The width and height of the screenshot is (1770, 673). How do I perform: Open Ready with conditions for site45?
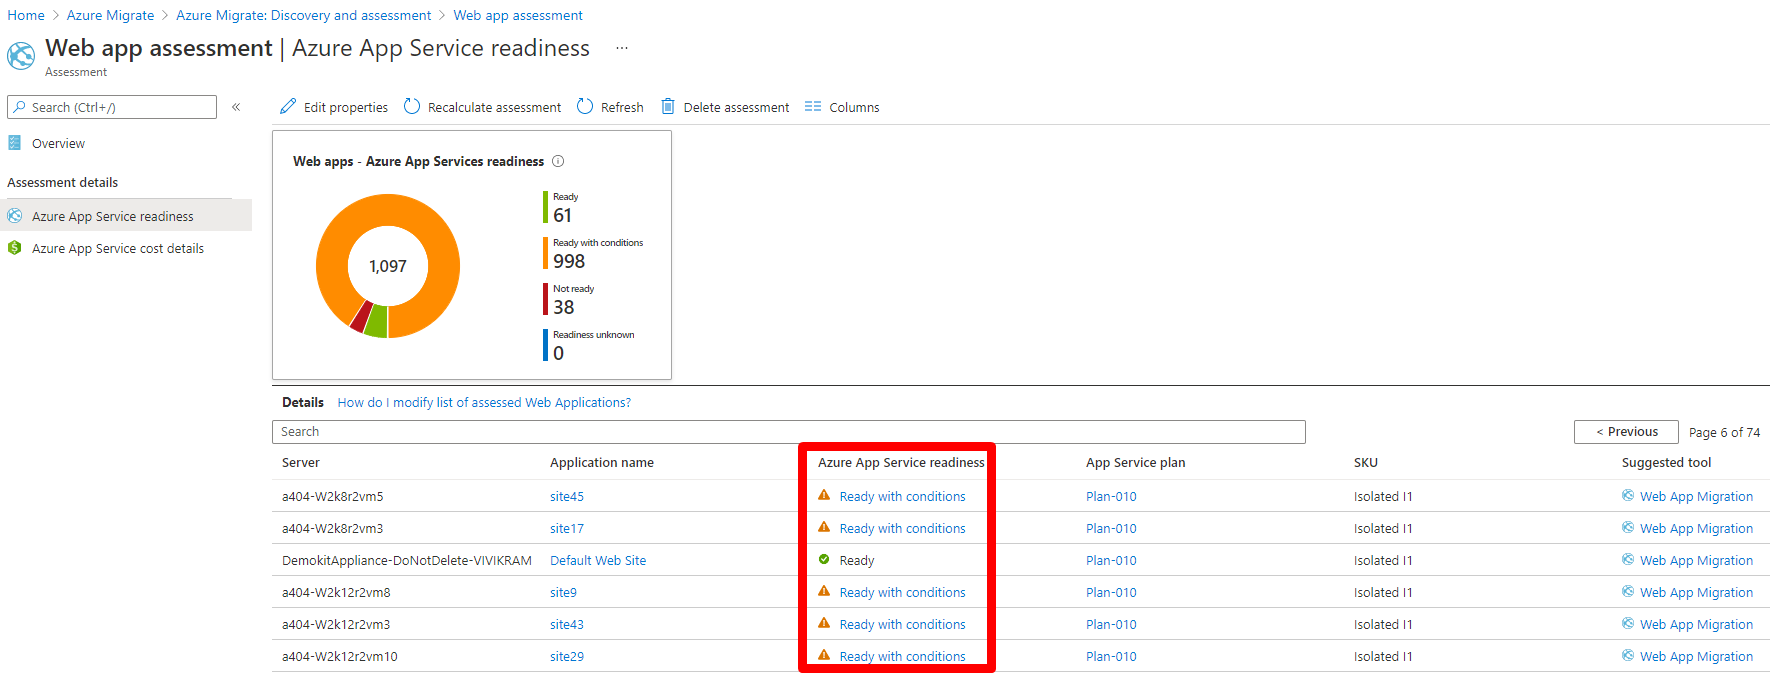point(902,496)
